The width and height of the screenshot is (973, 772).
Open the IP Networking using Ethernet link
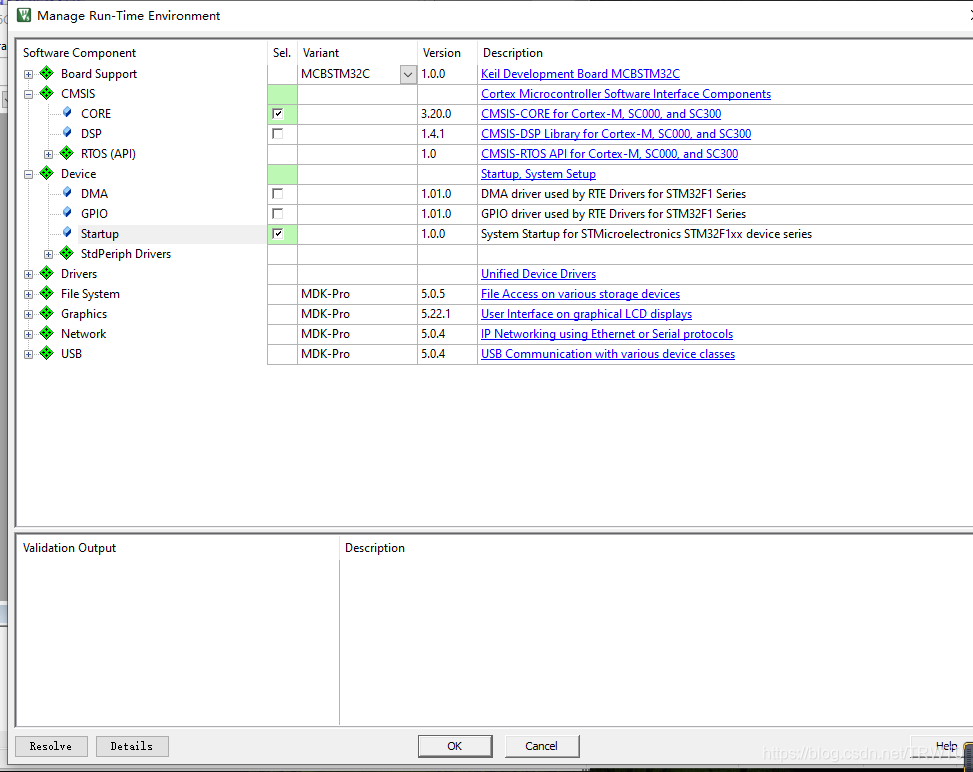click(x=607, y=334)
